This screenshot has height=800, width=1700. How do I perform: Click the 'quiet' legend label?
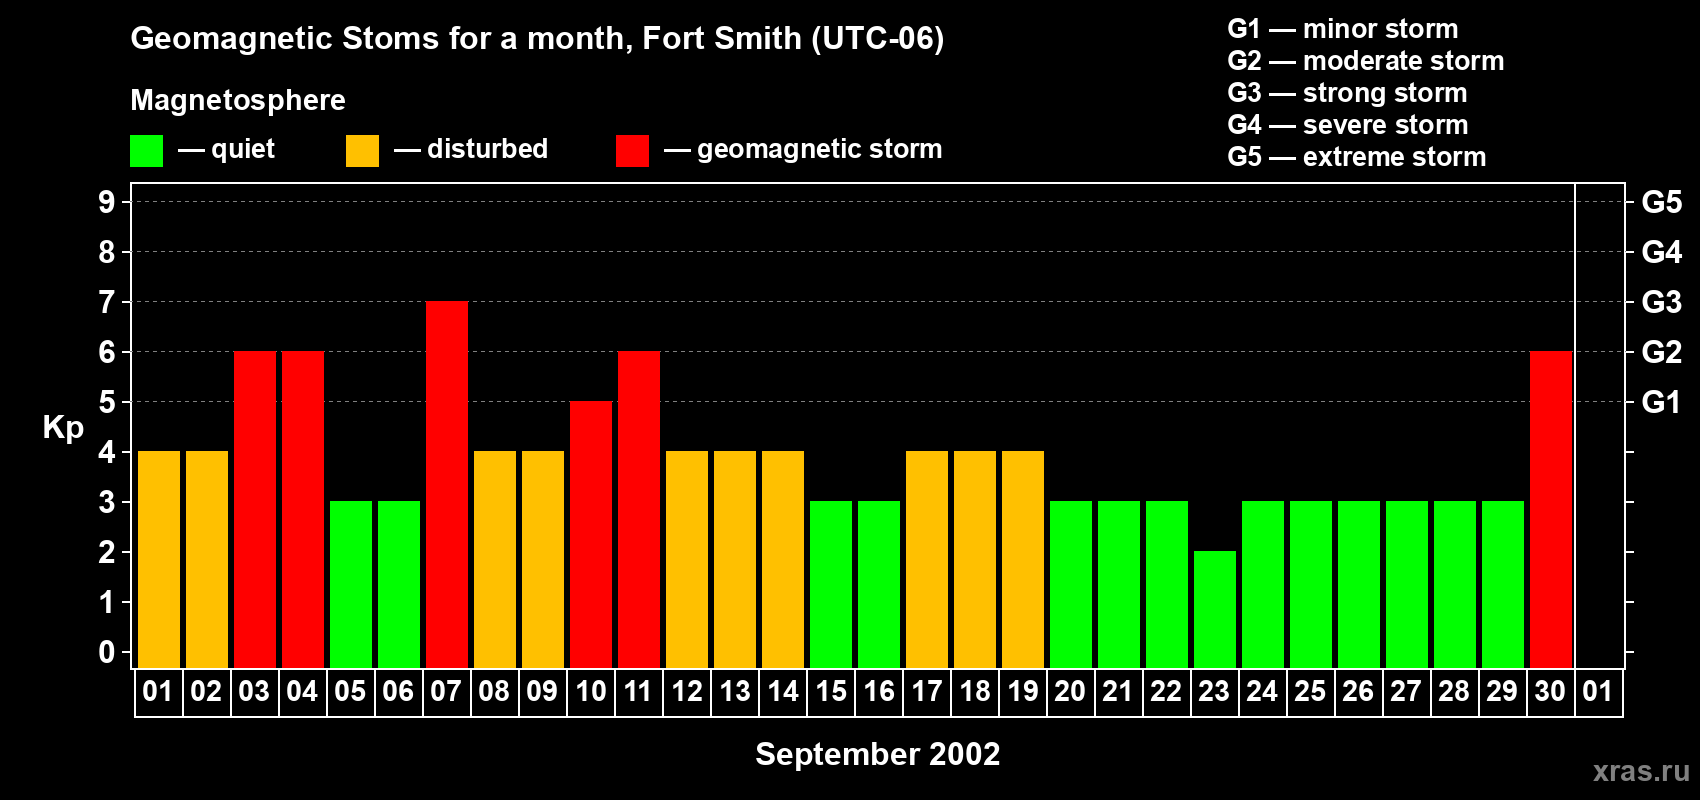243,149
